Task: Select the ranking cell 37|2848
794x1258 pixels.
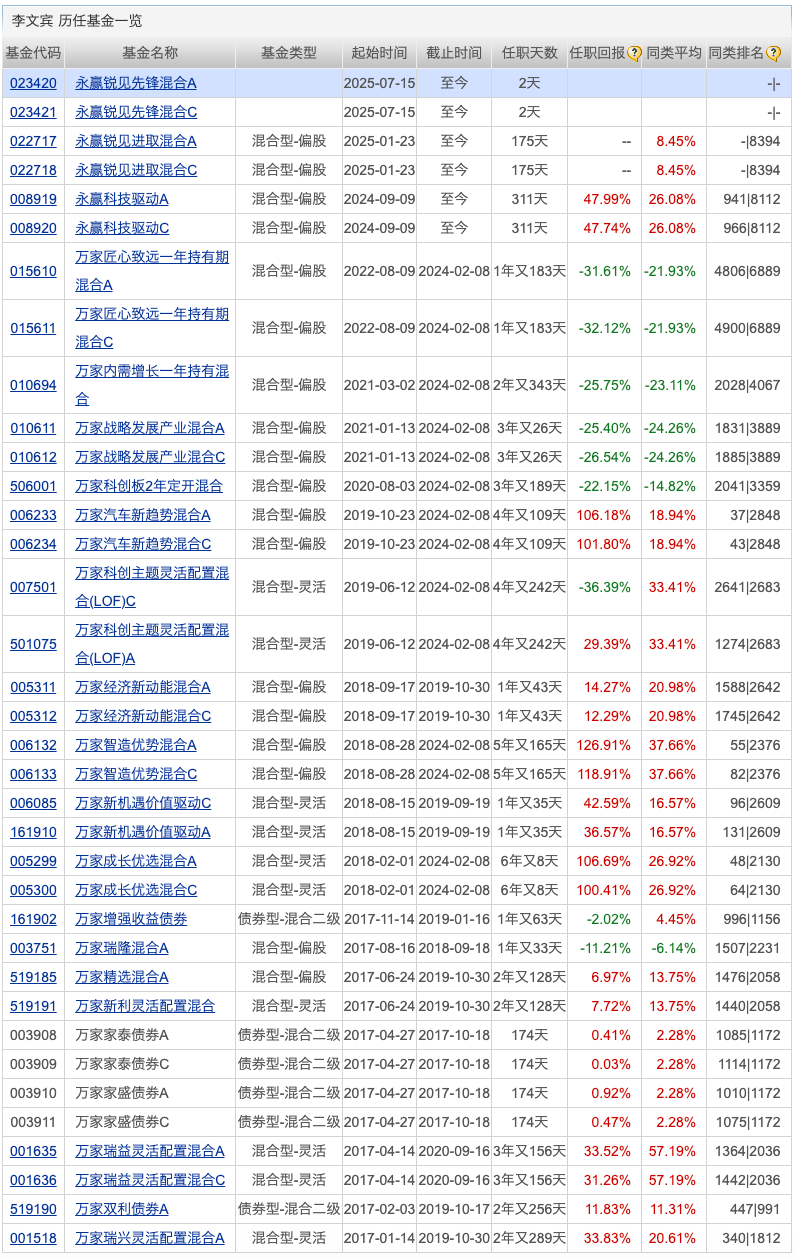Action: [x=755, y=515]
